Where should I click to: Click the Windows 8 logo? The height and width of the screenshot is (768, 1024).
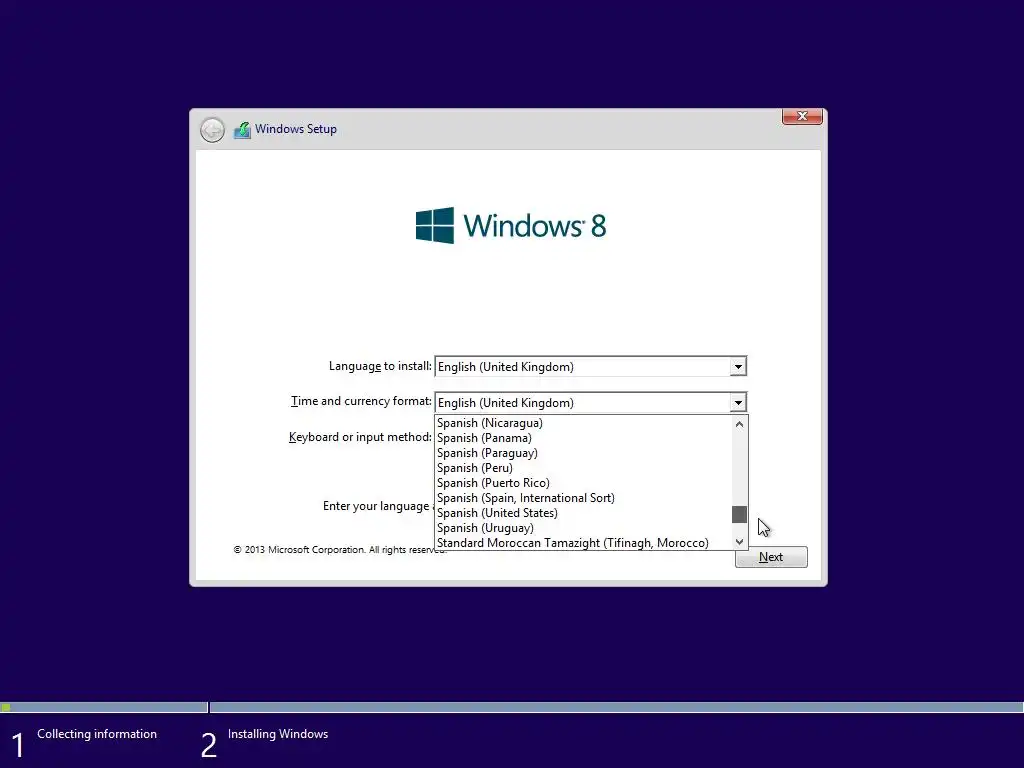[511, 226]
